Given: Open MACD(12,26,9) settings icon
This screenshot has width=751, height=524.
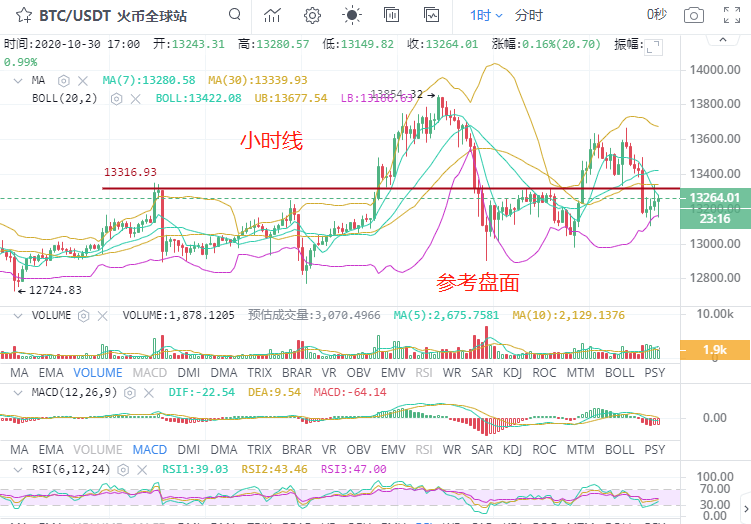Looking at the screenshot, I should [x=129, y=393].
